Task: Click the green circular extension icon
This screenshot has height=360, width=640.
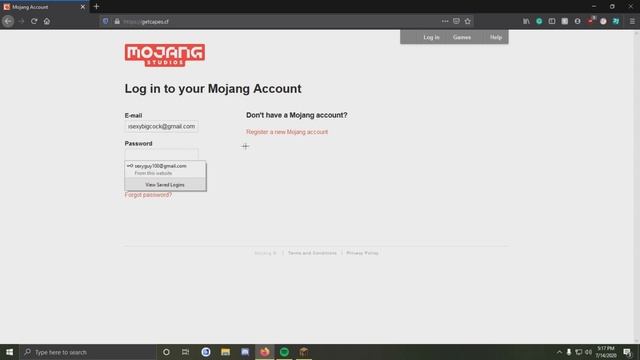Action: (x=539, y=21)
